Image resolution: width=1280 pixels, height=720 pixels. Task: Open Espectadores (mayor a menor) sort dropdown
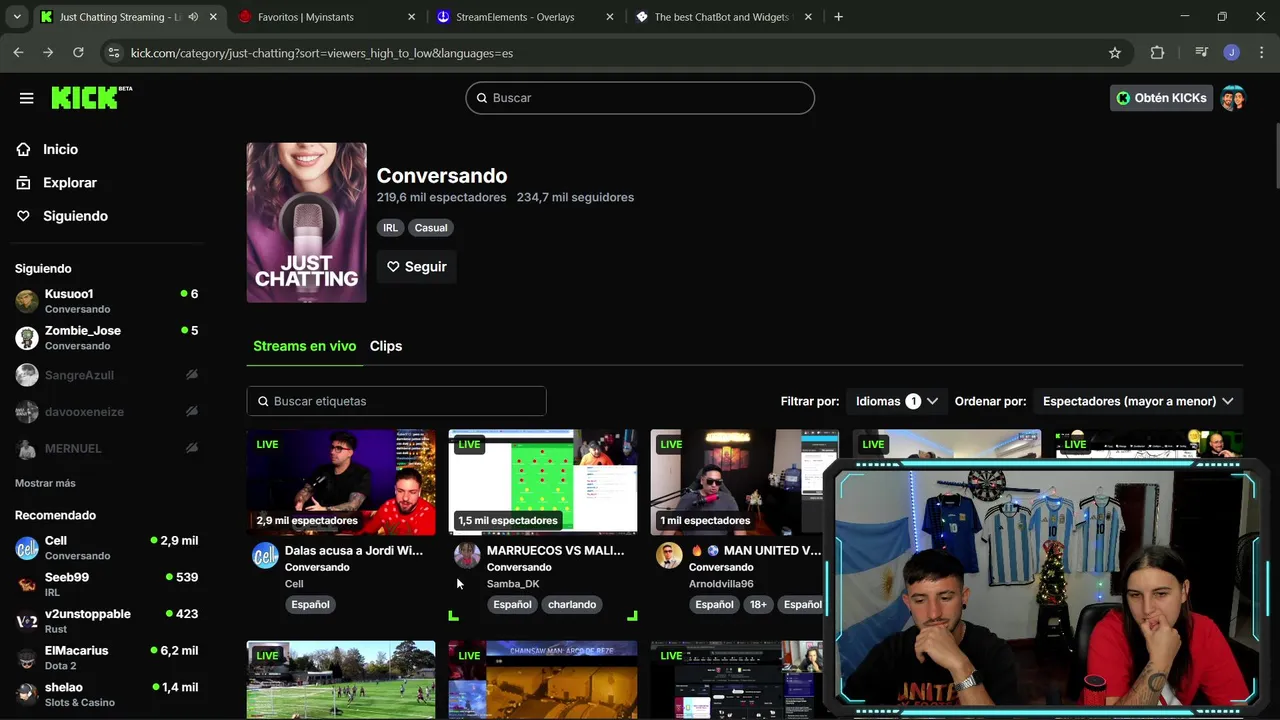tap(1138, 401)
